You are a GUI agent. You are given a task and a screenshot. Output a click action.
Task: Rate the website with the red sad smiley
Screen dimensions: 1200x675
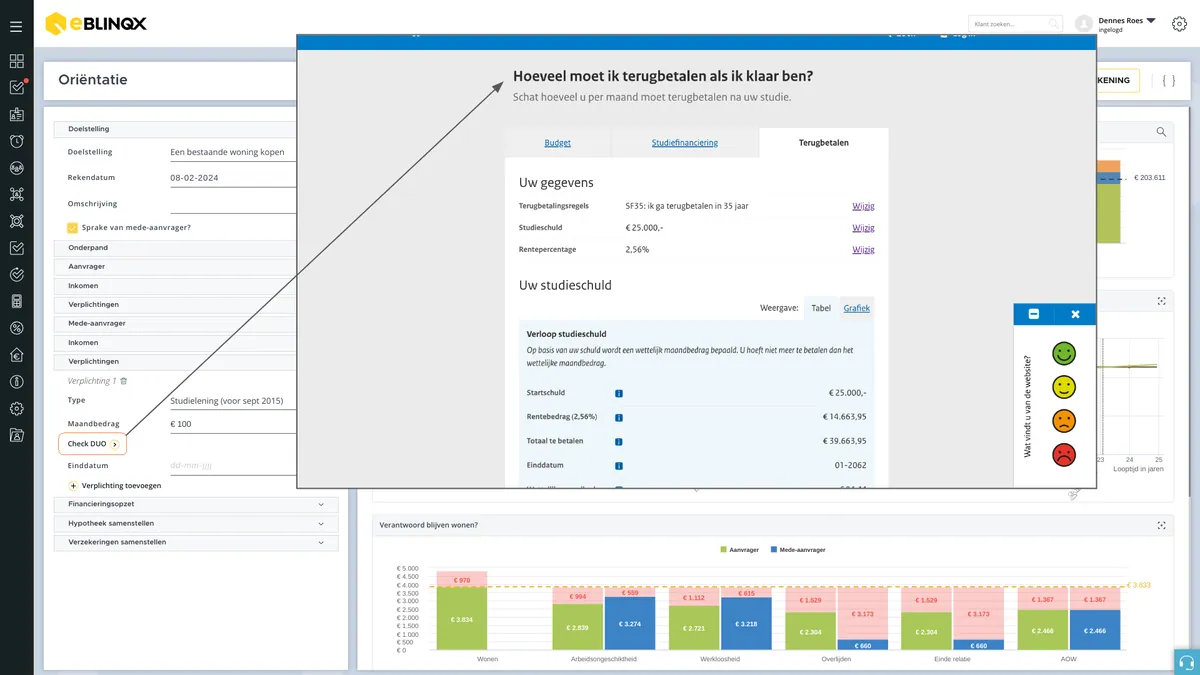tap(1064, 455)
